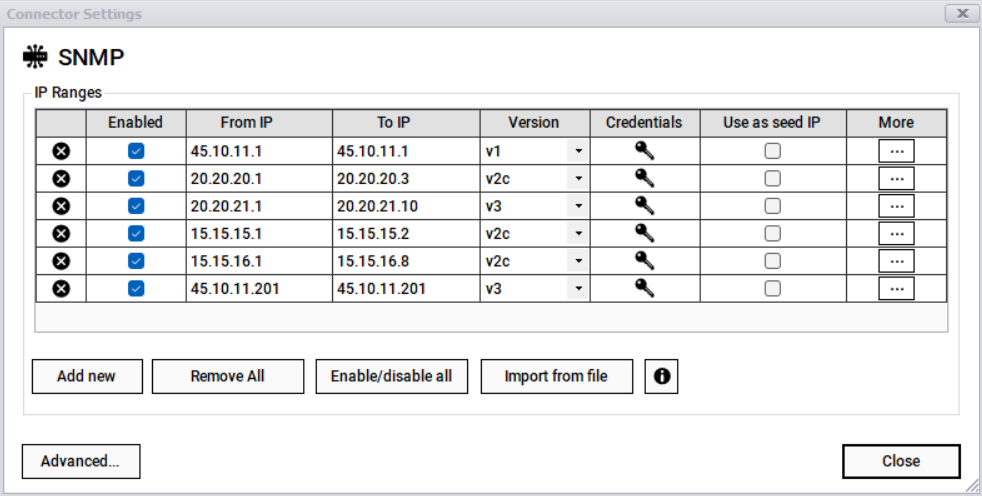The width and height of the screenshot is (982, 496).
Task: Check Use as seed IP for 45.10.11.201
Action: click(773, 288)
